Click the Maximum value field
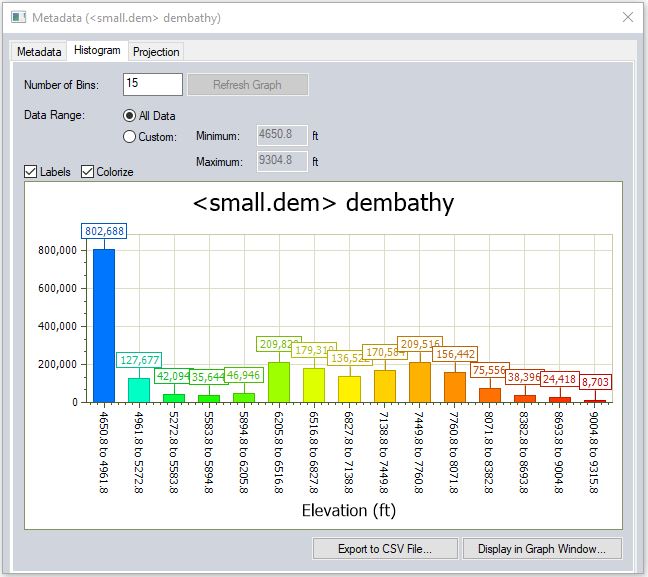 pos(280,161)
